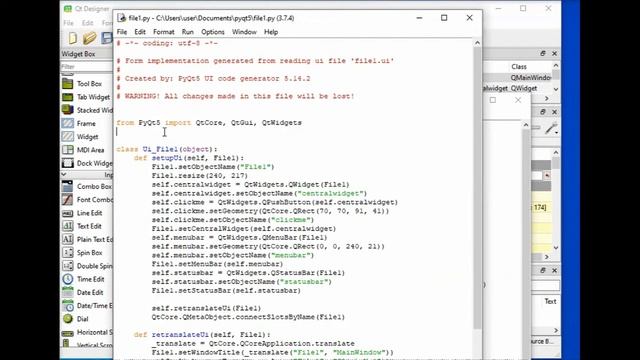
Task: Click the Text column header in bottom panel
Action: [x=550, y=301]
